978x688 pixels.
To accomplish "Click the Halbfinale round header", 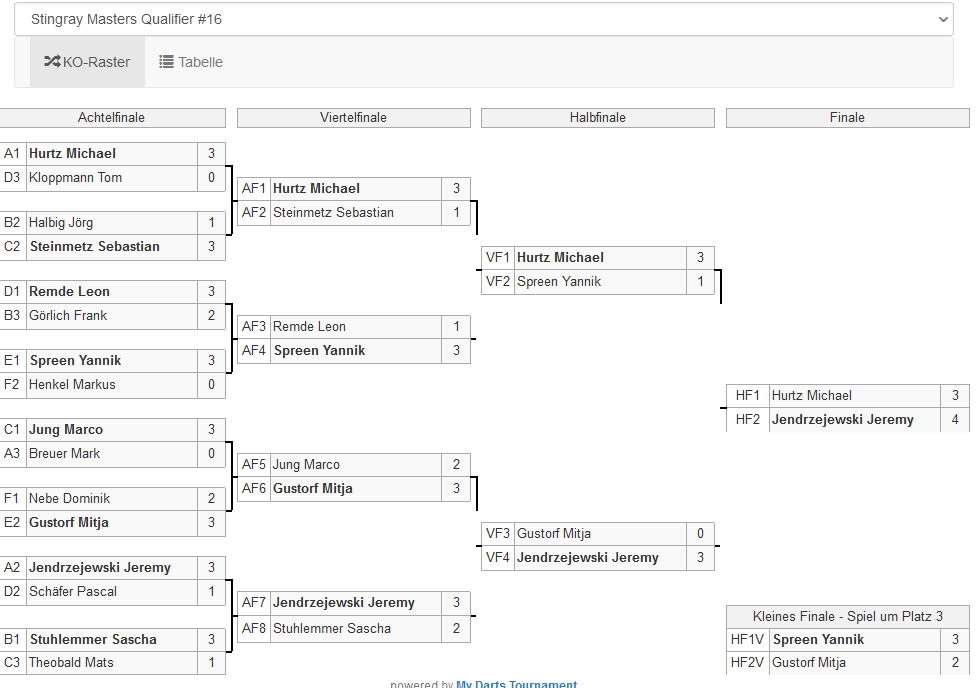I will [597, 118].
